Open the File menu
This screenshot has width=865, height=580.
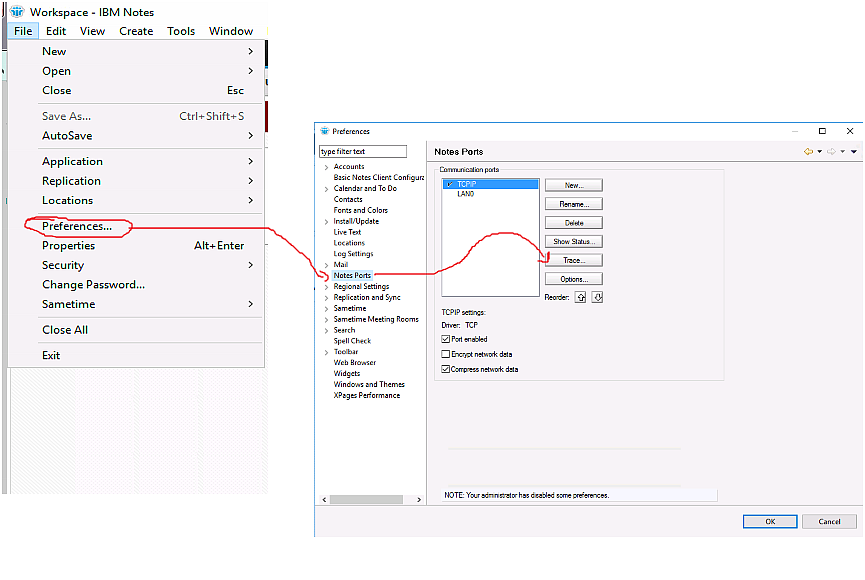pyautogui.click(x=23, y=31)
